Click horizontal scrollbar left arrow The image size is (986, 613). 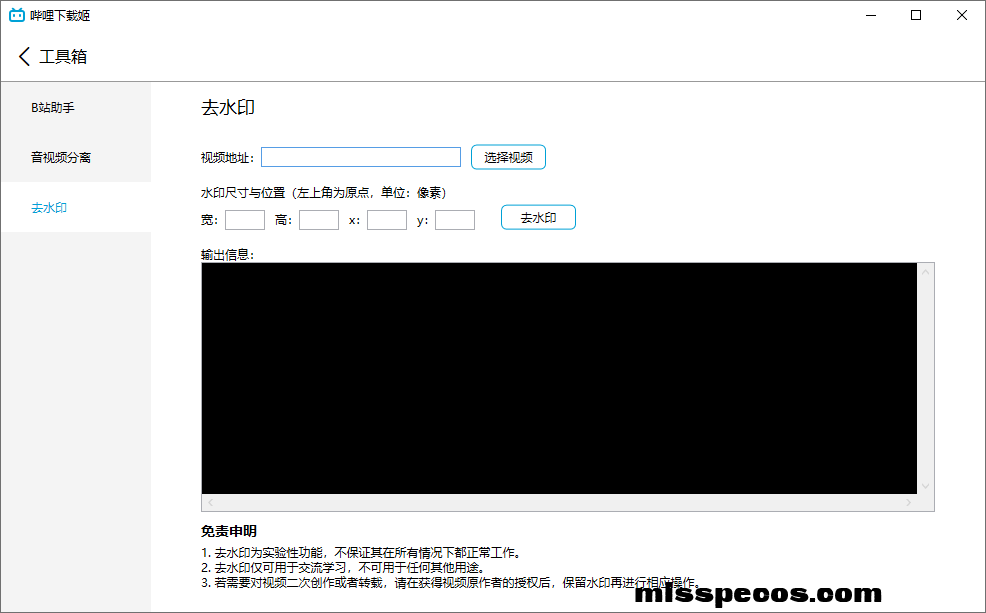coord(211,502)
